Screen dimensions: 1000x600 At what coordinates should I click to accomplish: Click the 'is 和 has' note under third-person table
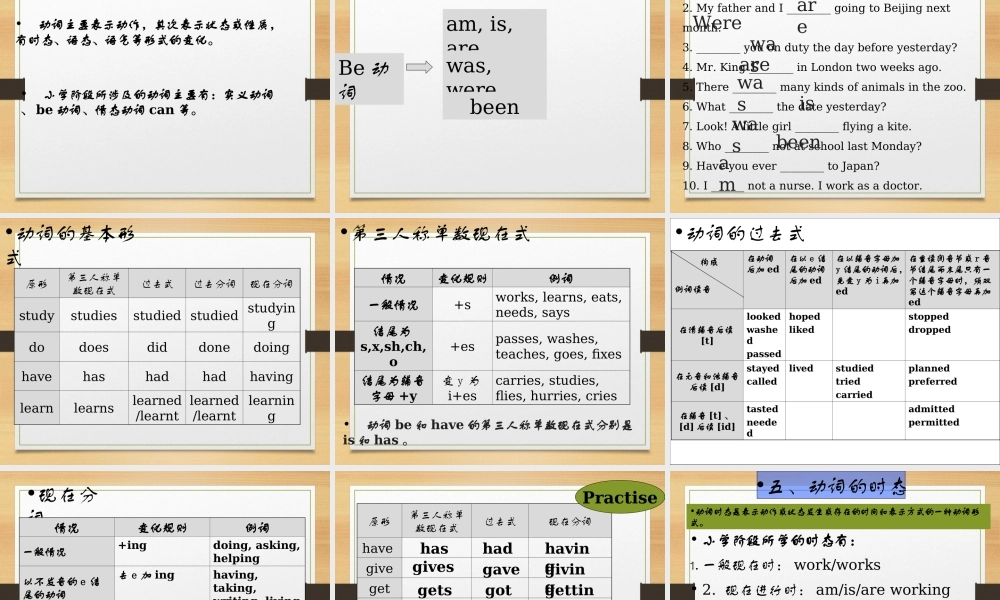[488, 432]
